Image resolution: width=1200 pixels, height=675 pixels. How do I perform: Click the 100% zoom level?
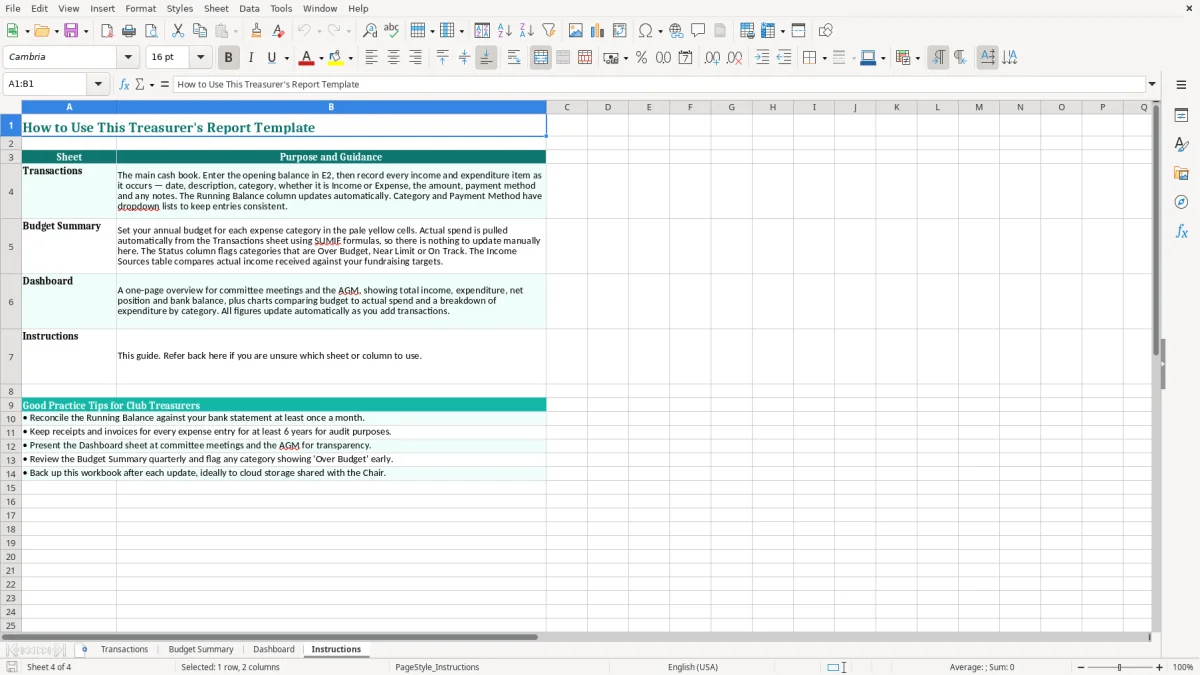pyautogui.click(x=1183, y=667)
